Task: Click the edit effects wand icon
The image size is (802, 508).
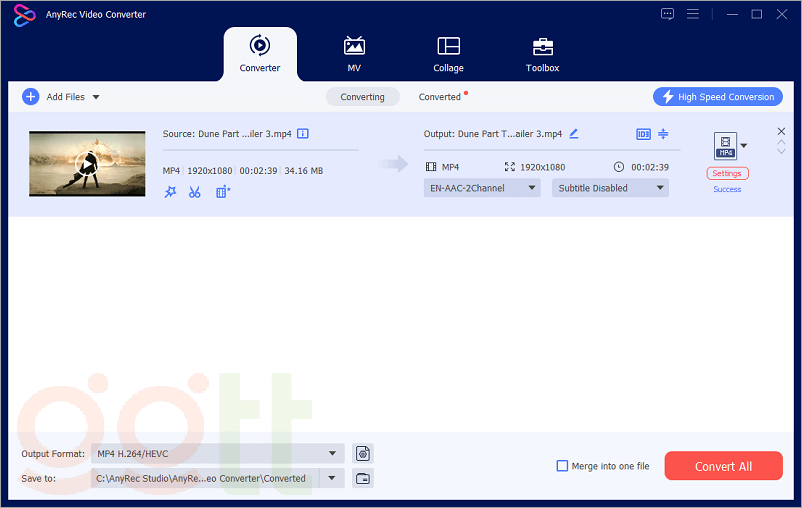Action: tap(170, 192)
